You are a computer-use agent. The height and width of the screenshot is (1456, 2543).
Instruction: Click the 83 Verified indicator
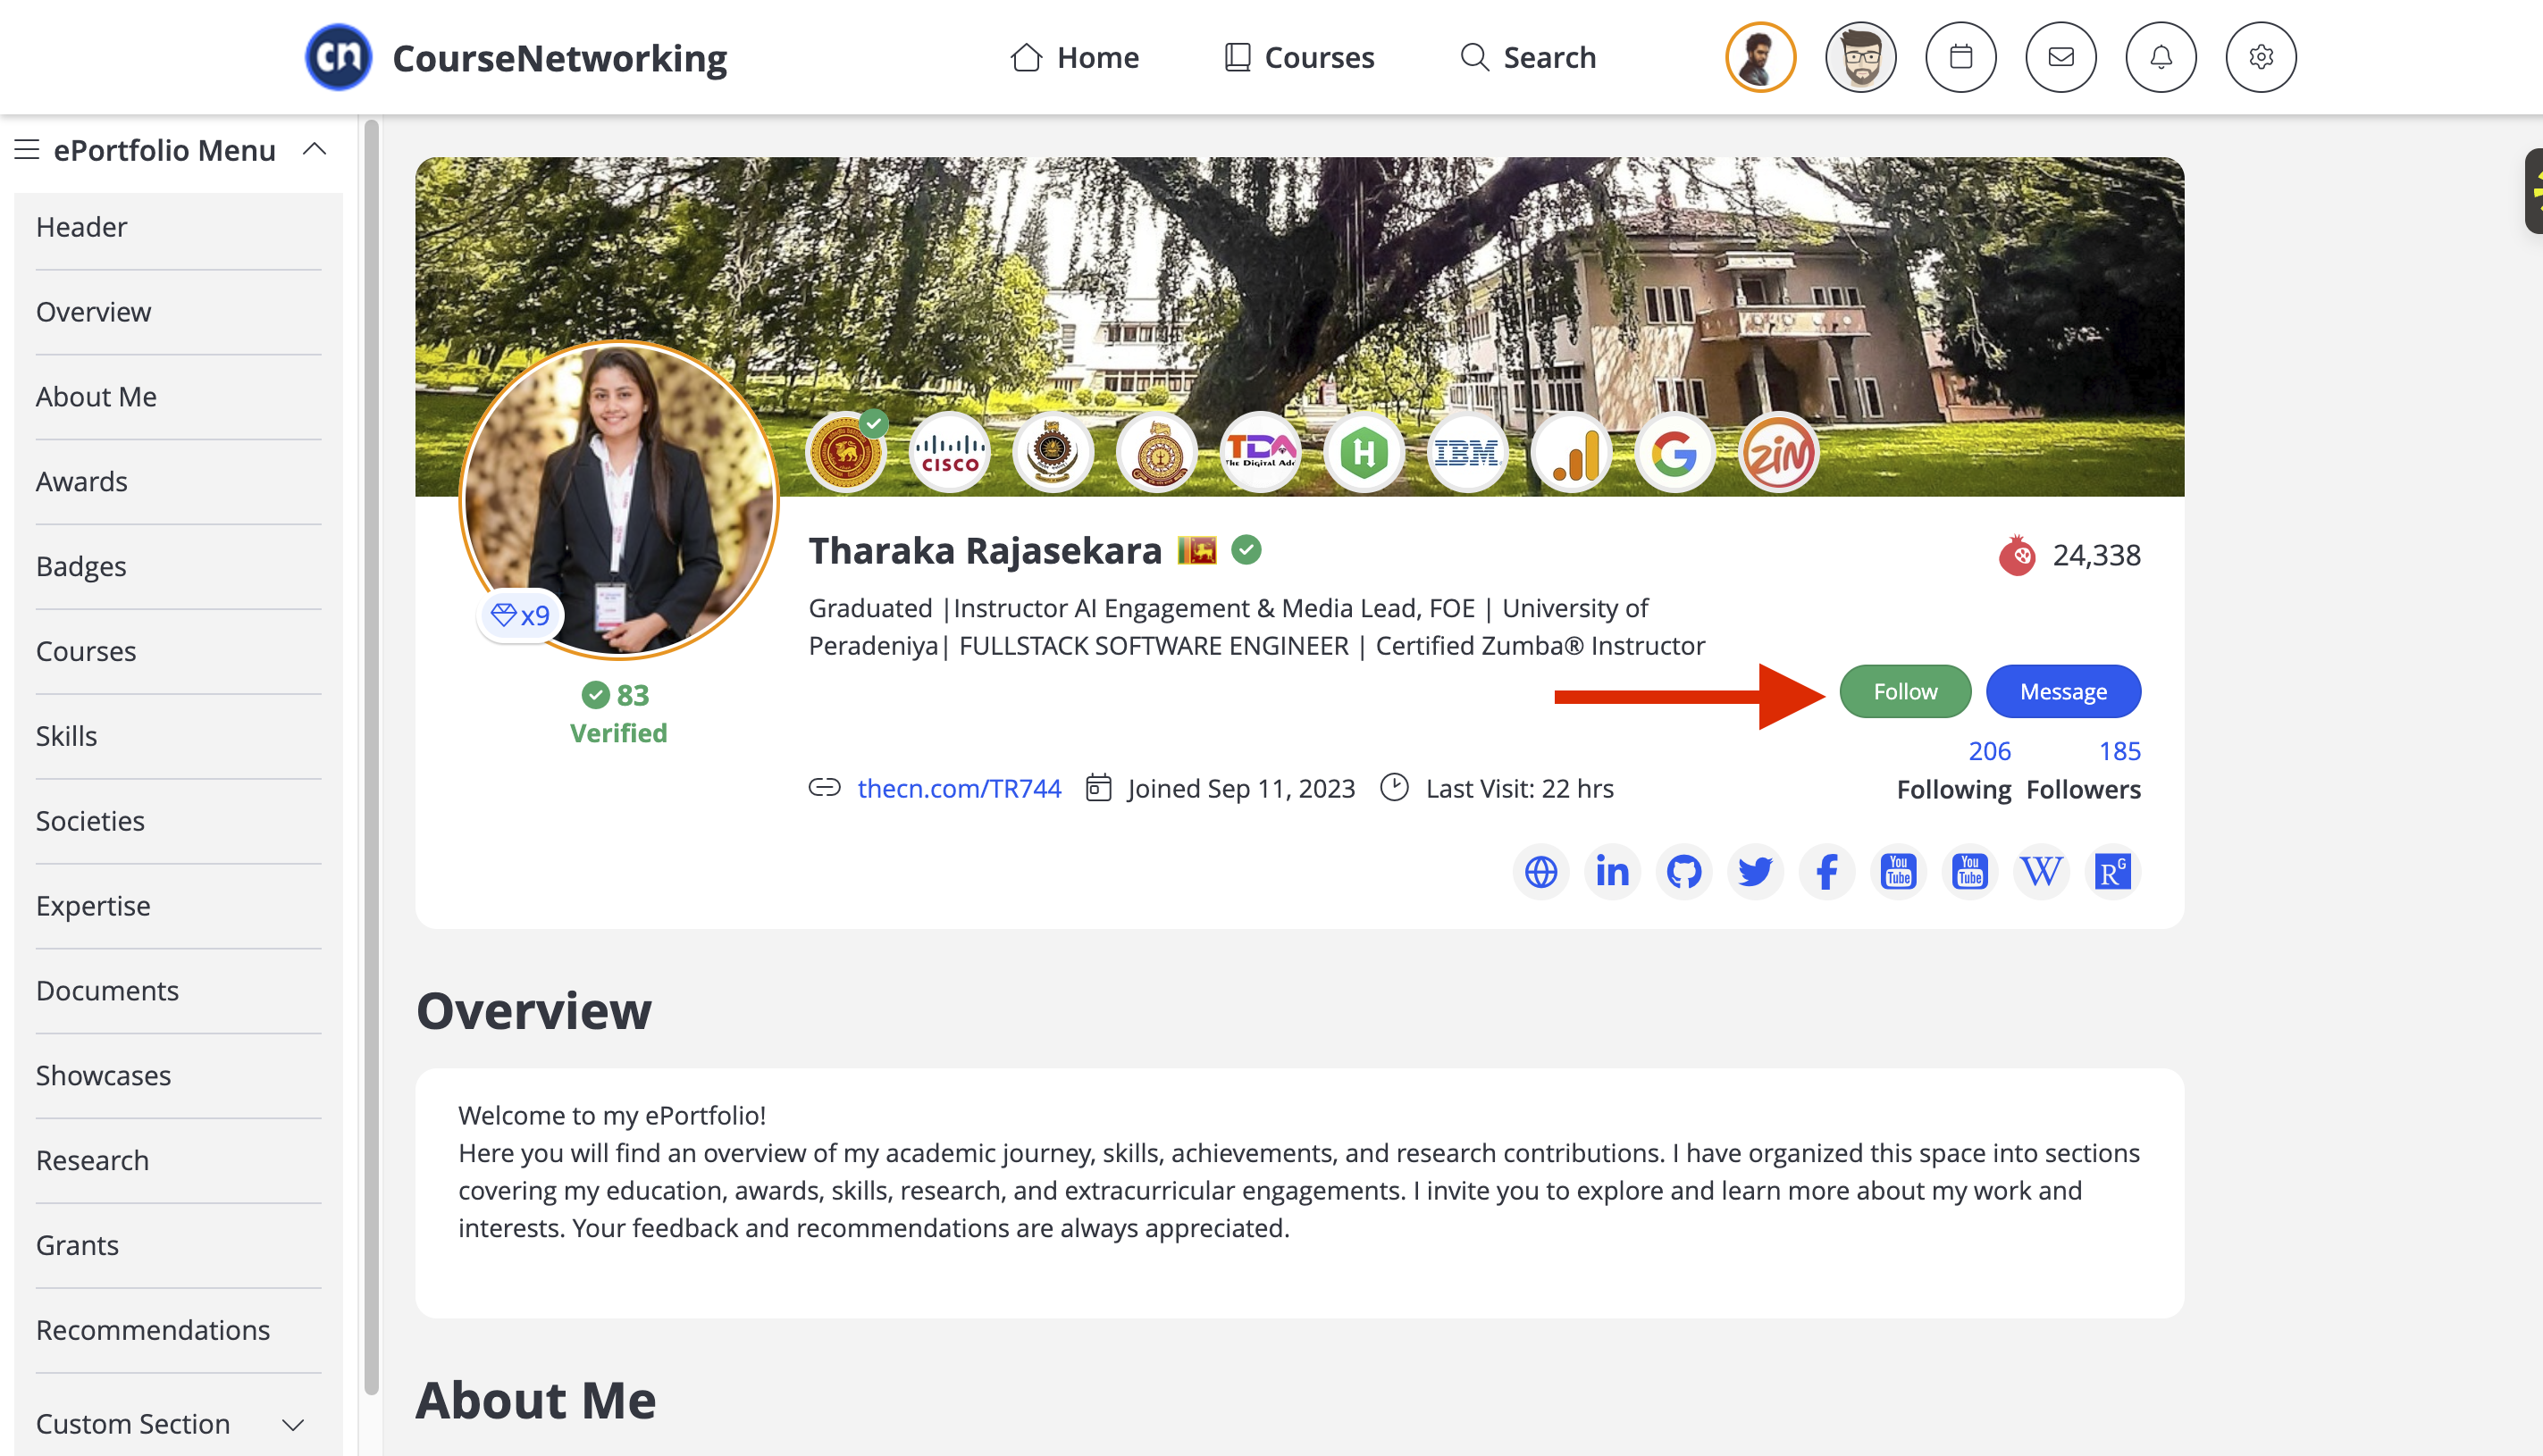pyautogui.click(x=618, y=714)
